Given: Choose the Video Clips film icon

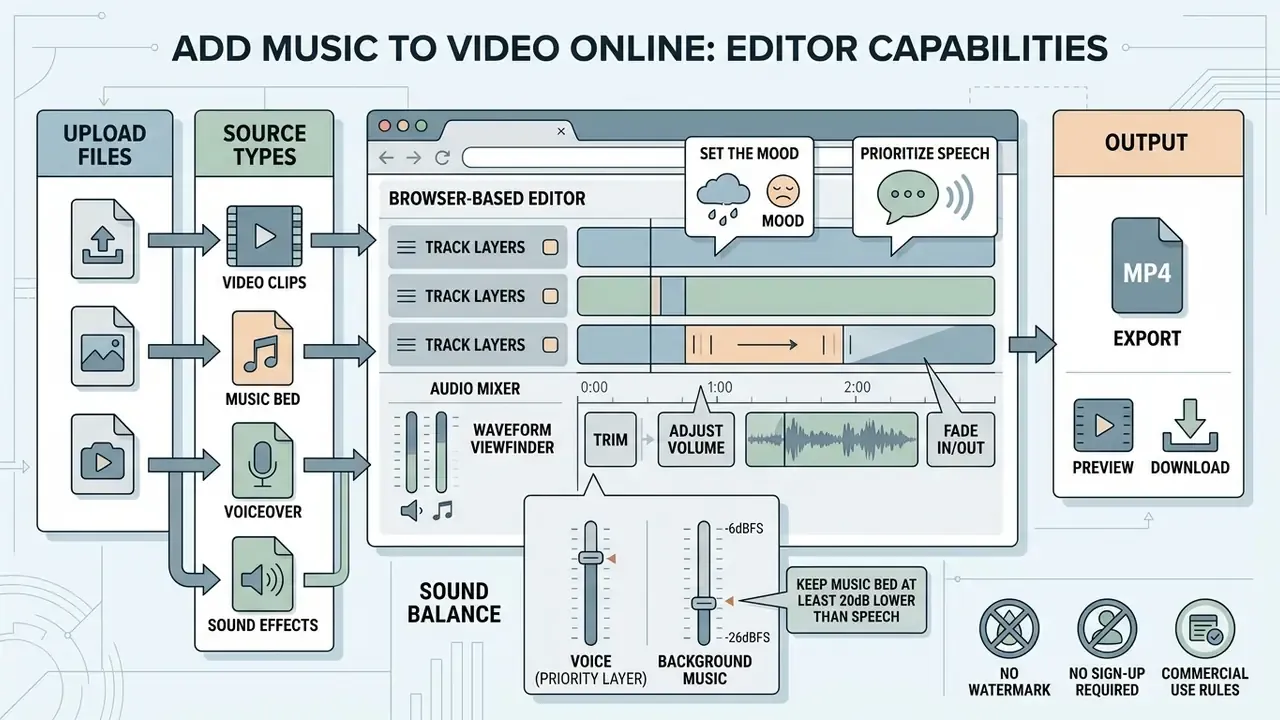Looking at the screenshot, I should [263, 236].
